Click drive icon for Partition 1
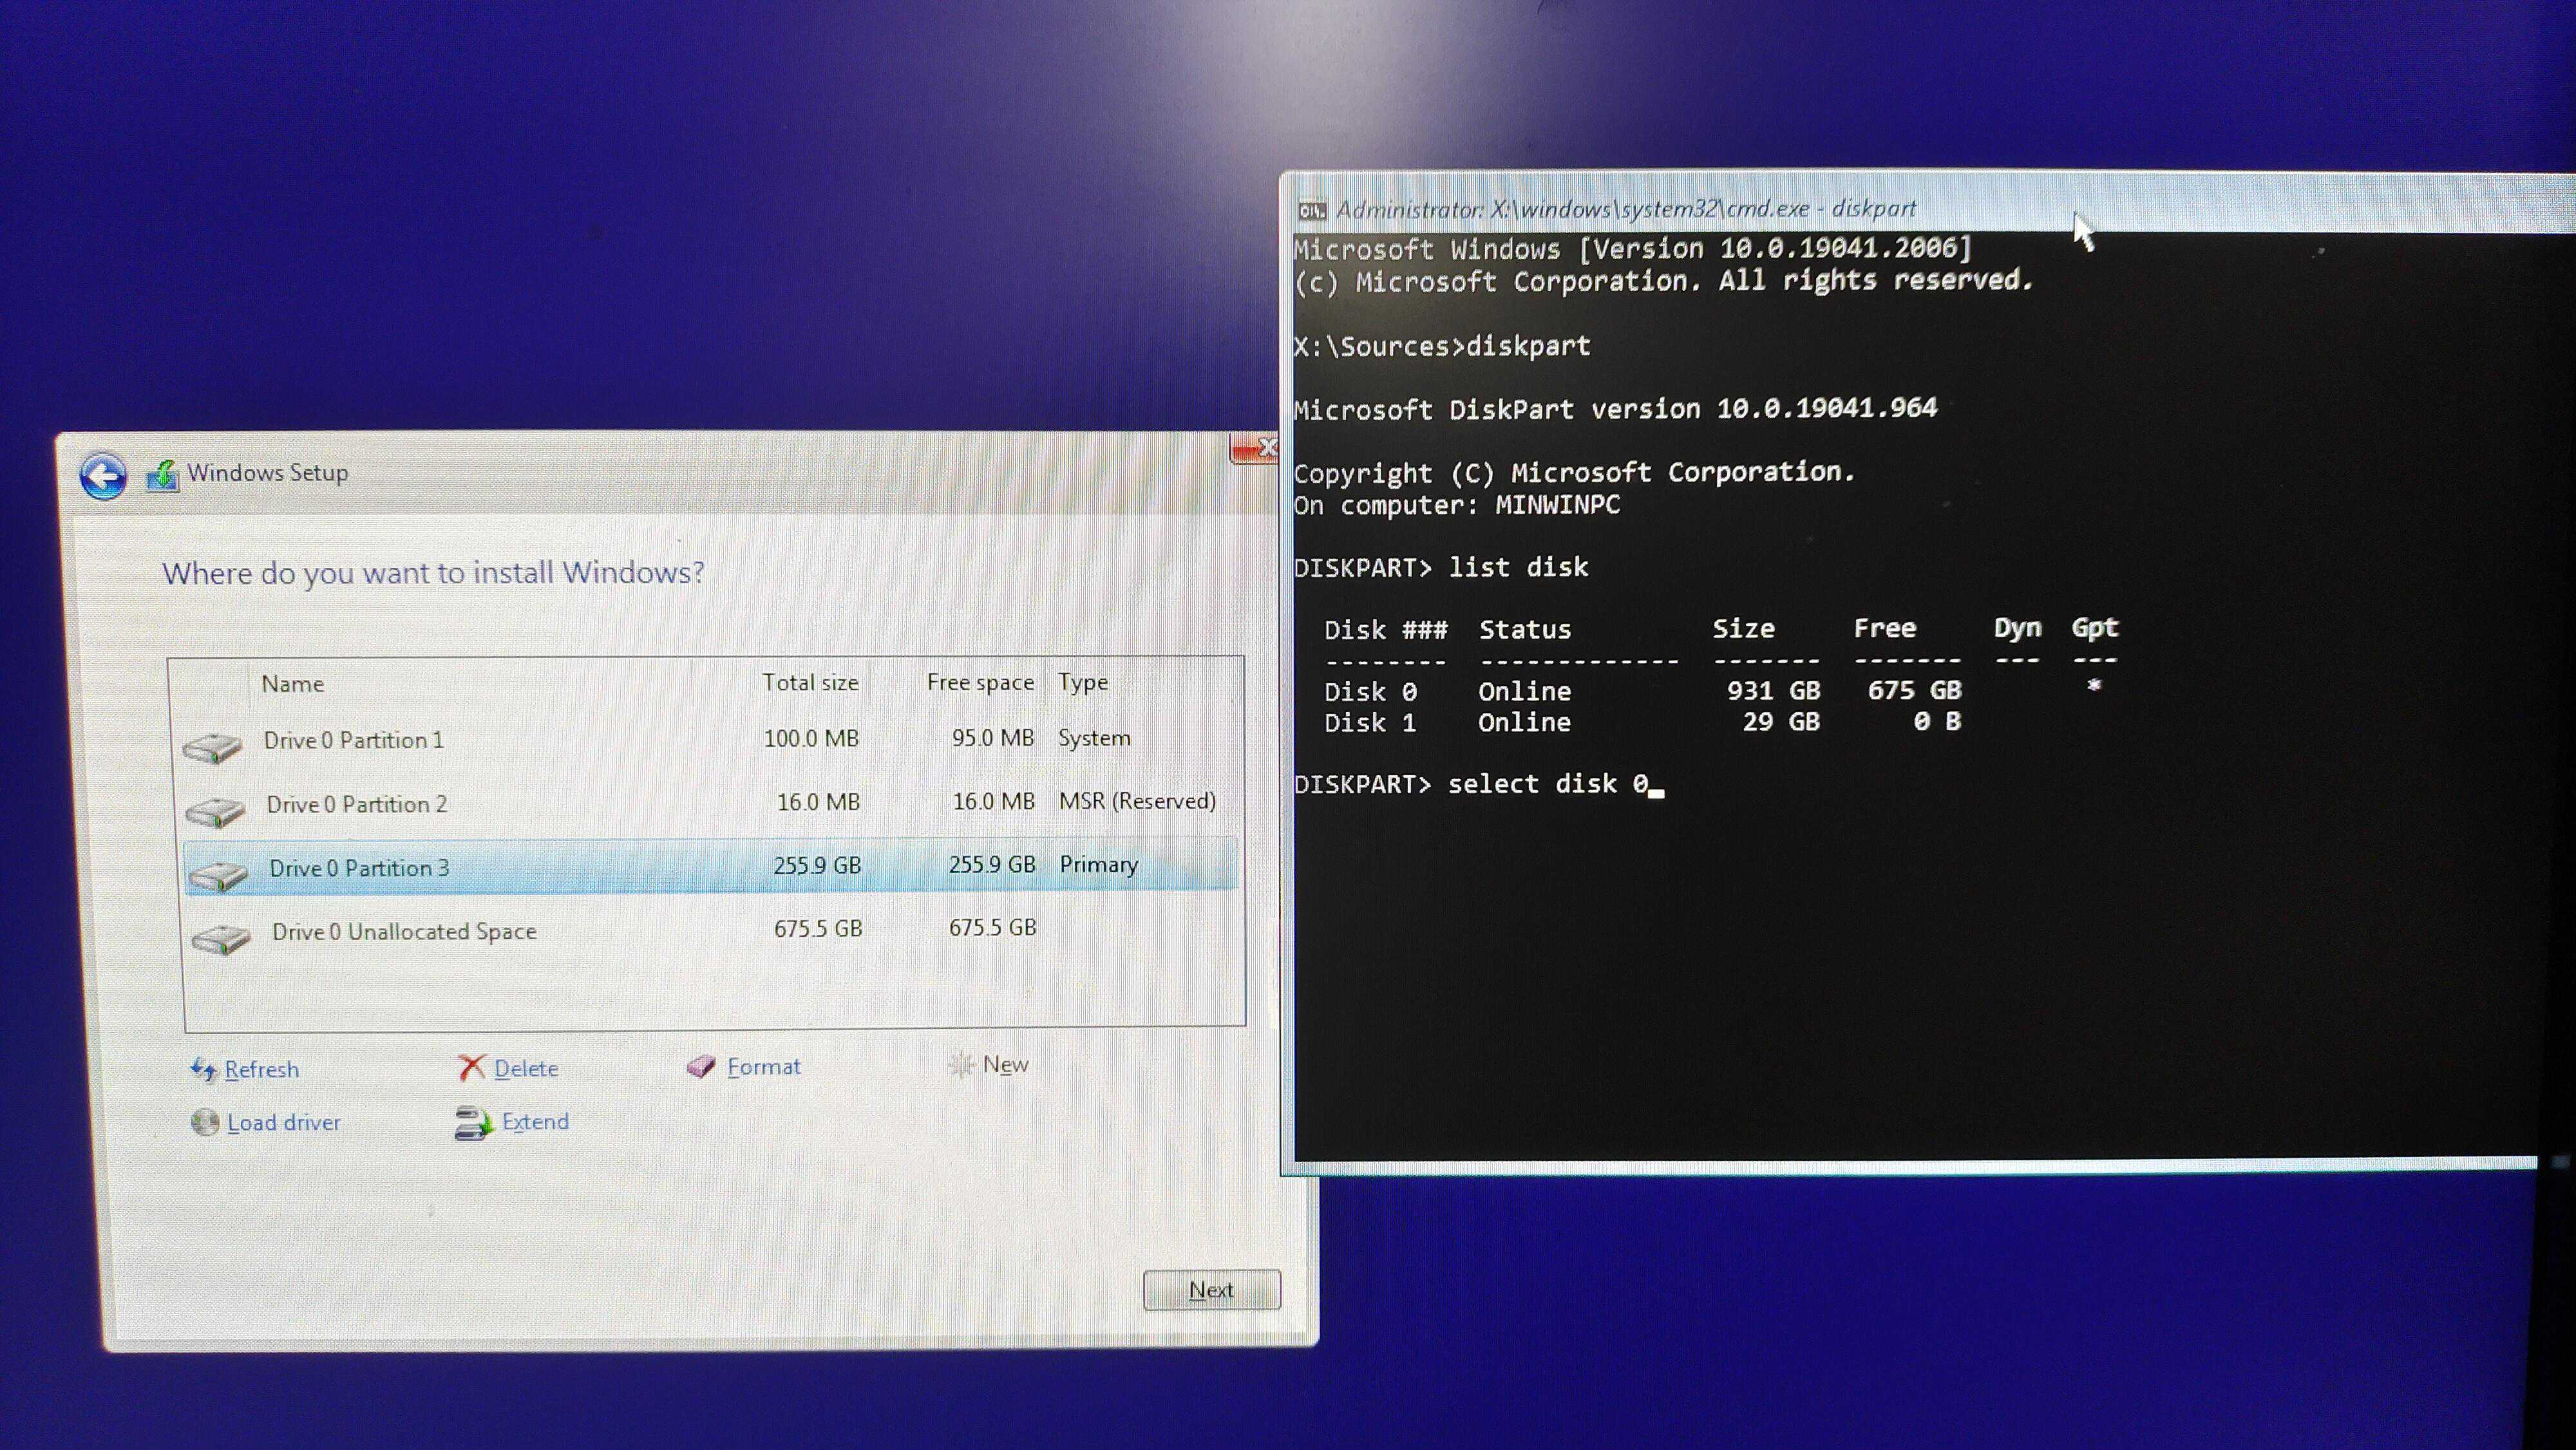Image resolution: width=2576 pixels, height=1450 pixels. click(x=212, y=747)
